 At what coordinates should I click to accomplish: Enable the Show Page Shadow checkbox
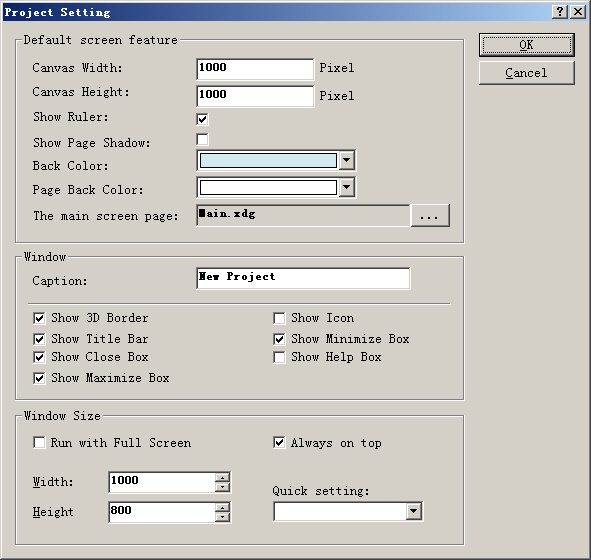coord(202,139)
